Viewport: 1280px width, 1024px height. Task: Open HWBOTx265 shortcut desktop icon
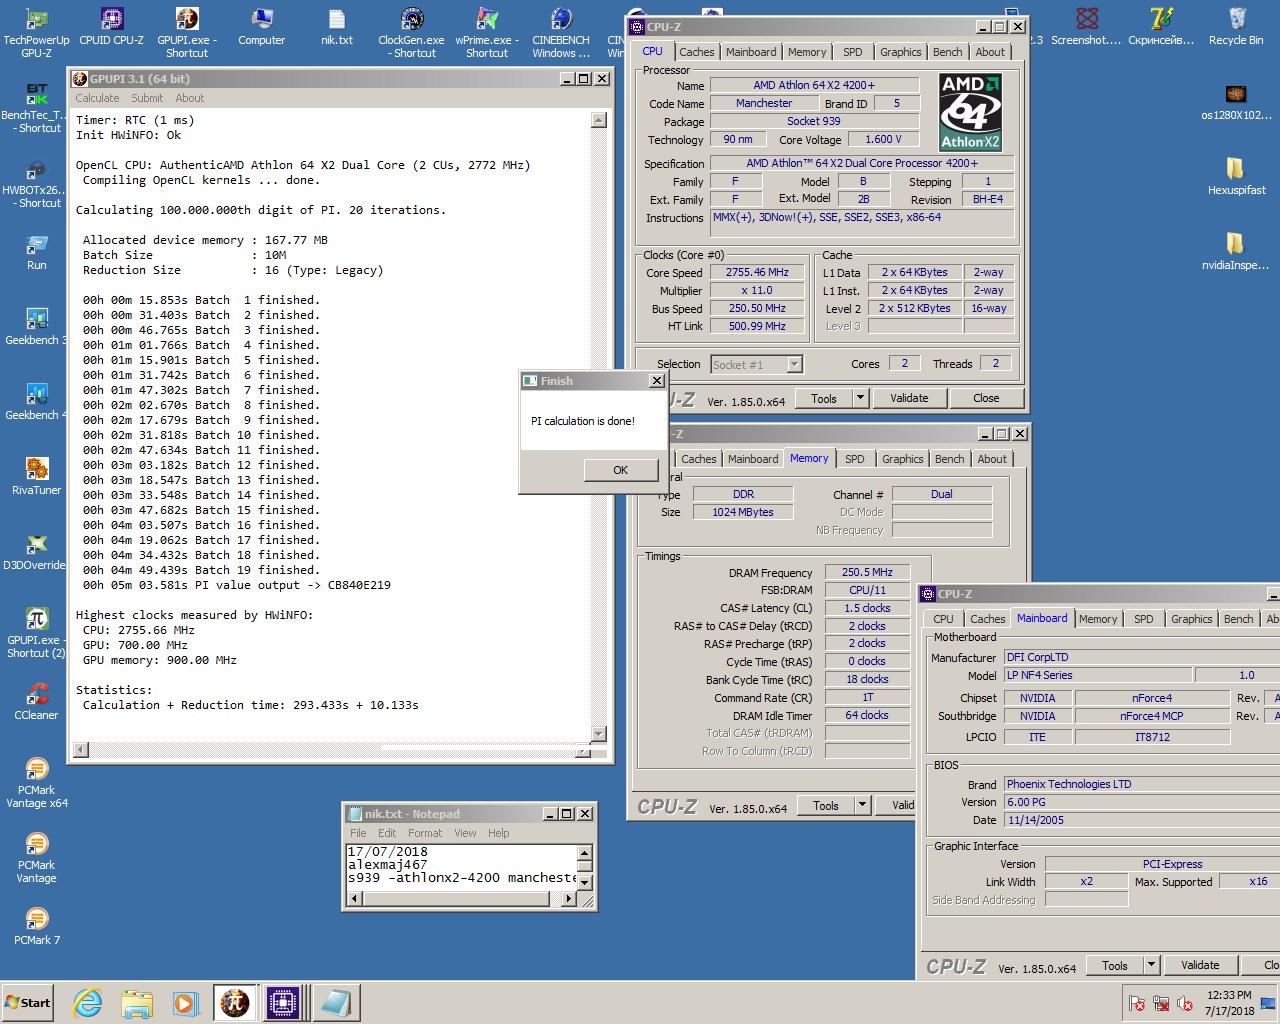pyautogui.click(x=36, y=182)
